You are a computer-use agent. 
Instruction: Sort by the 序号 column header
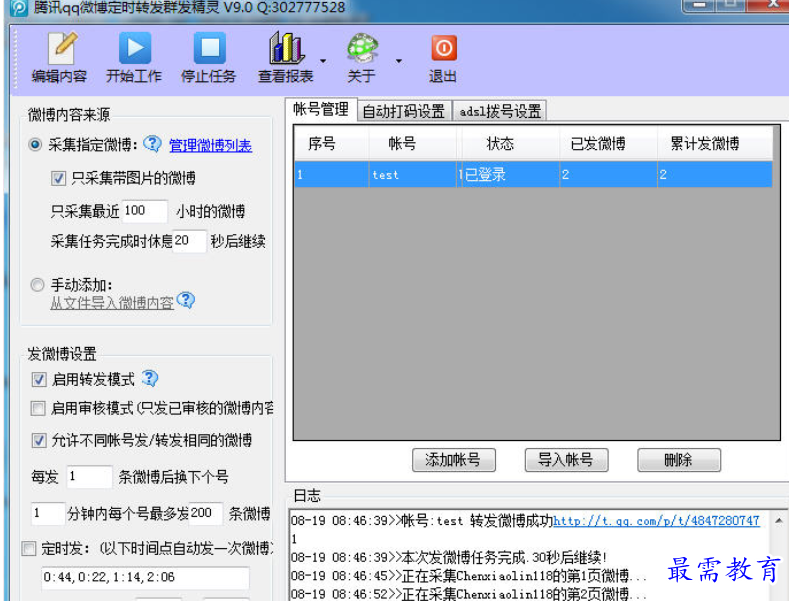(332, 143)
